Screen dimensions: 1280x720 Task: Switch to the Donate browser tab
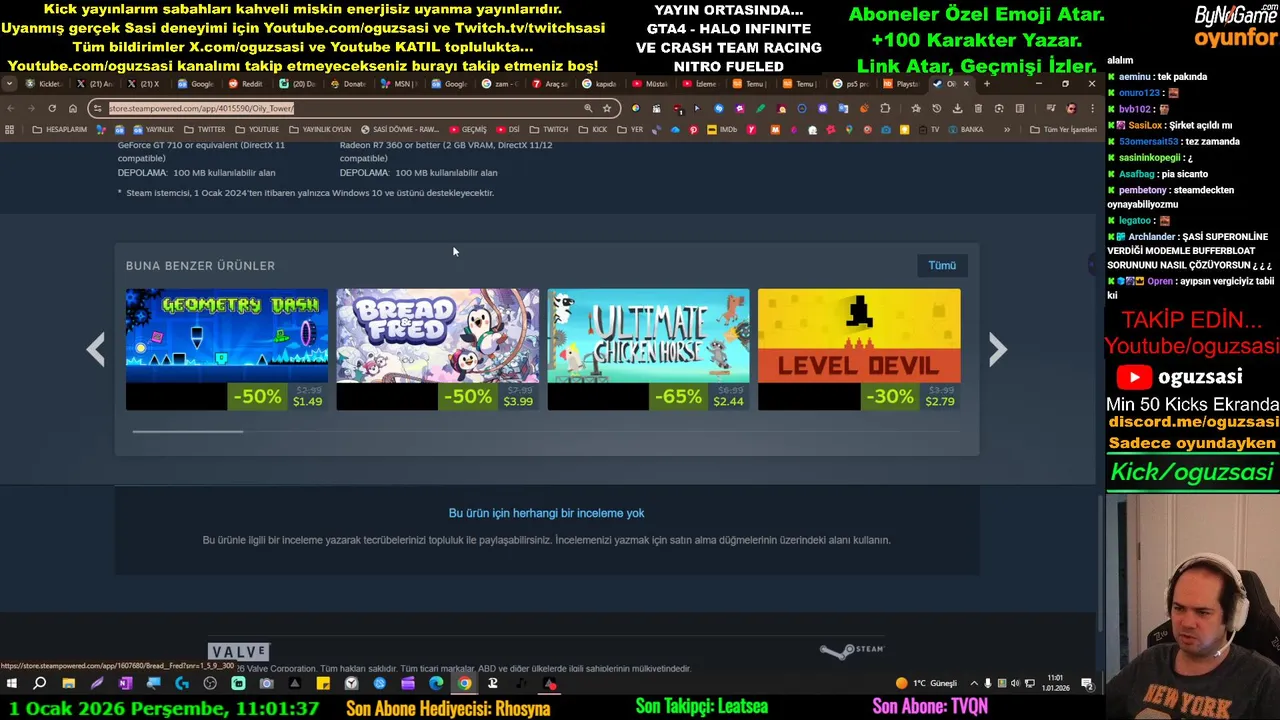[349, 84]
